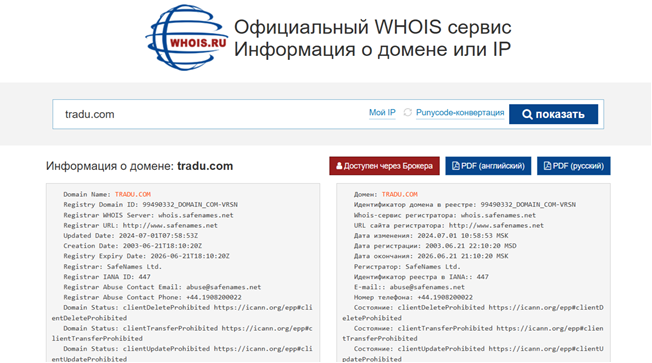
Task: Click Доступен через Брокера button
Action: 384,166
